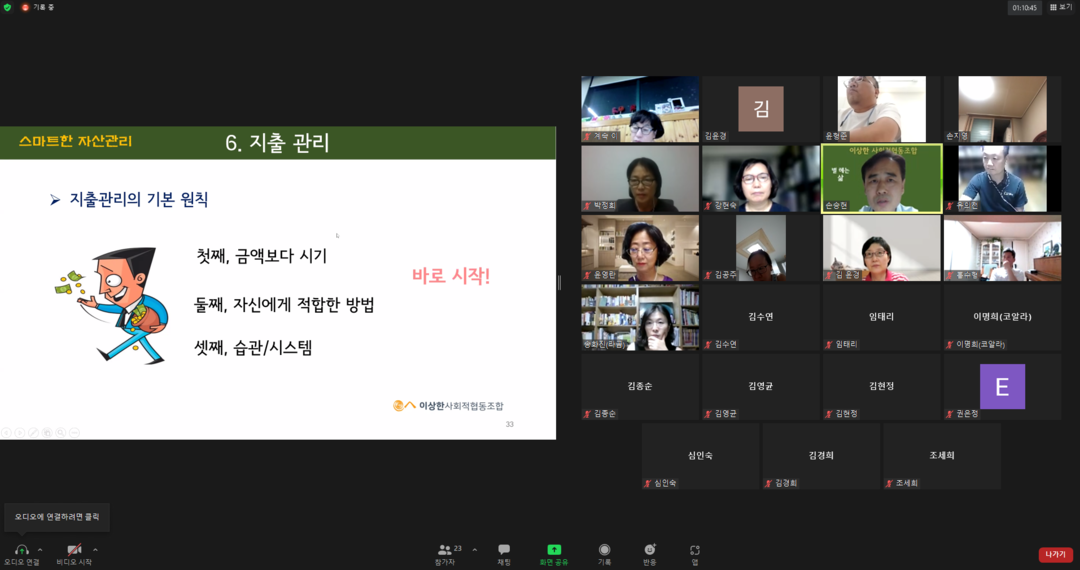Click slide text 첫째, 금액보다 시기
This screenshot has height=570, width=1080.
pos(262,256)
